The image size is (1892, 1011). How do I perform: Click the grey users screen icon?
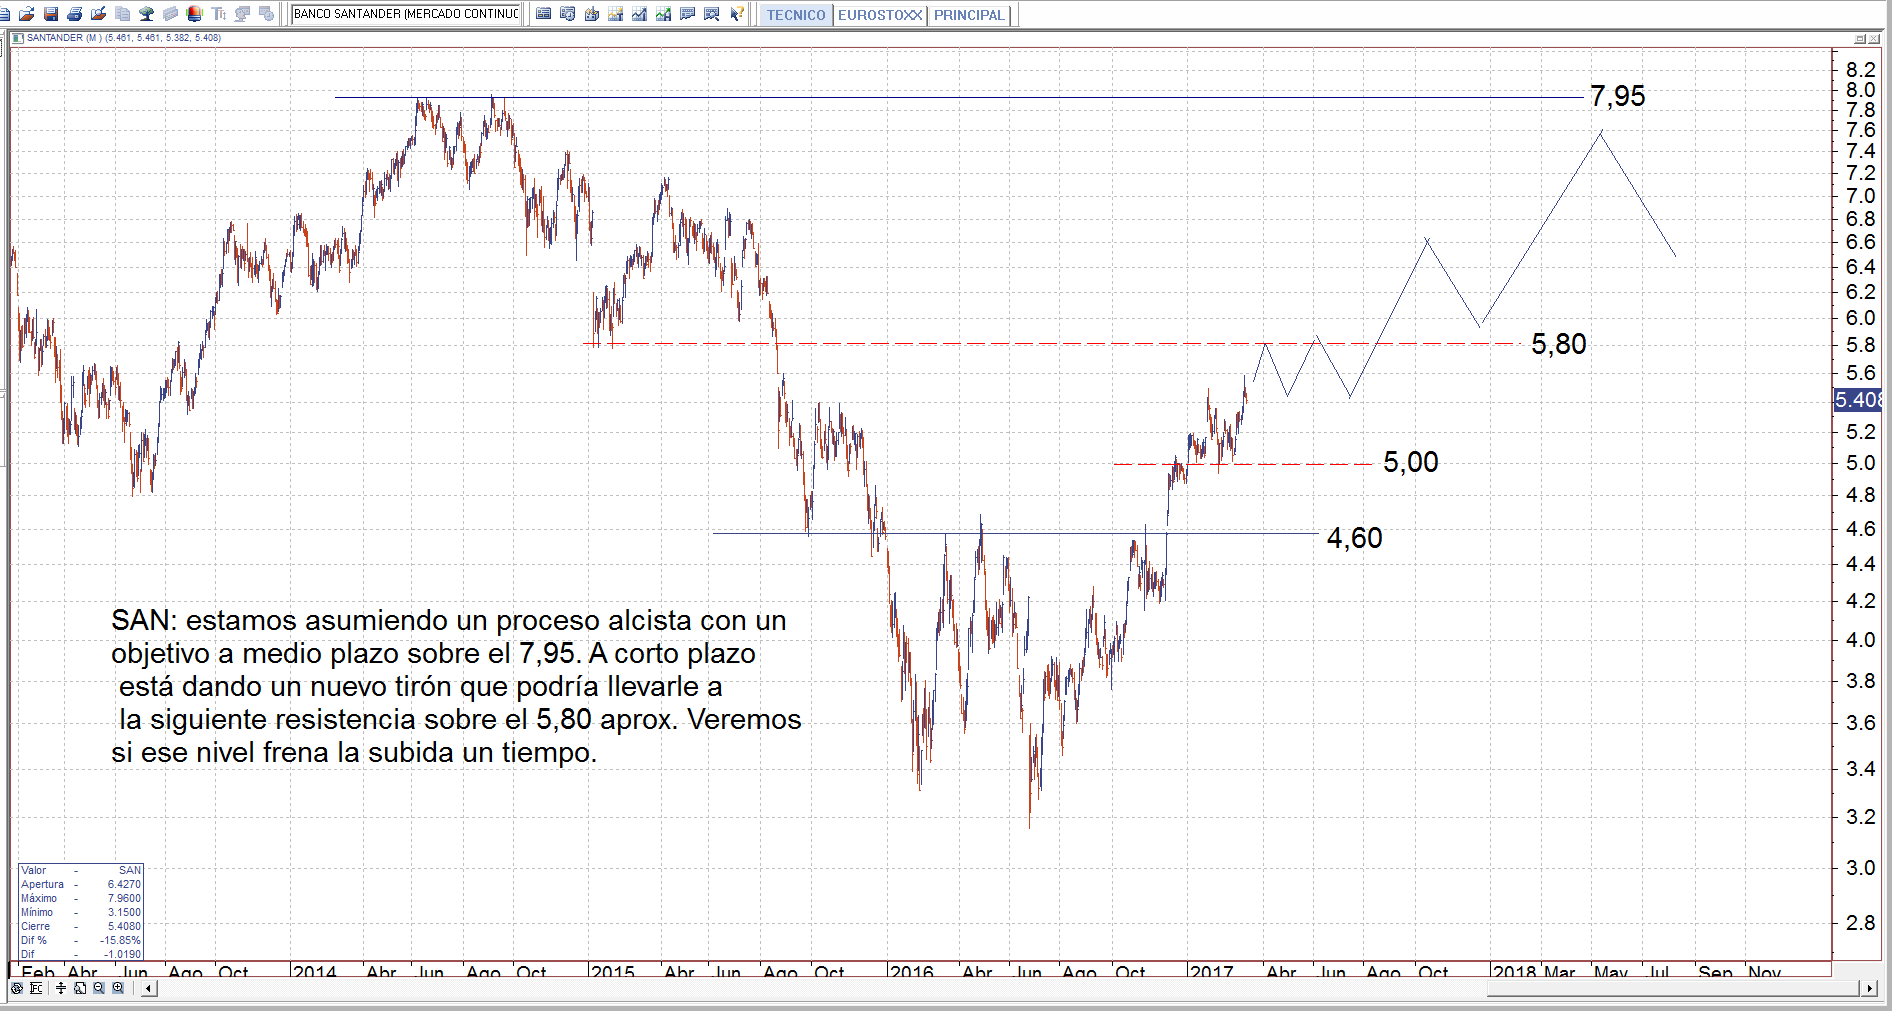pos(242,14)
